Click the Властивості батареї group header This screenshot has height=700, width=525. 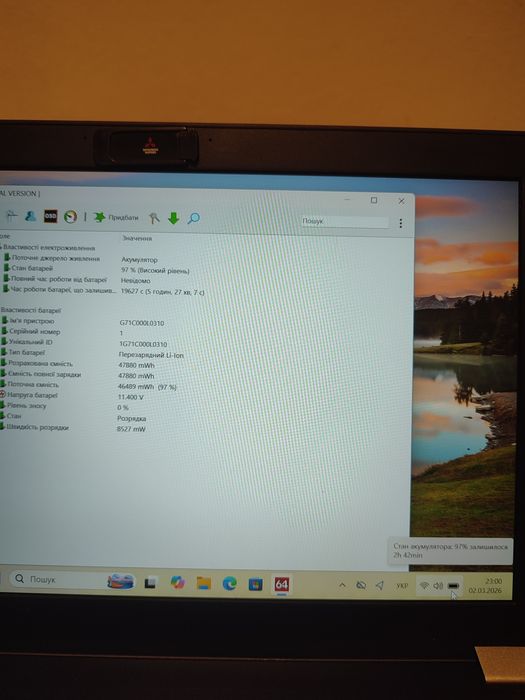(x=31, y=310)
